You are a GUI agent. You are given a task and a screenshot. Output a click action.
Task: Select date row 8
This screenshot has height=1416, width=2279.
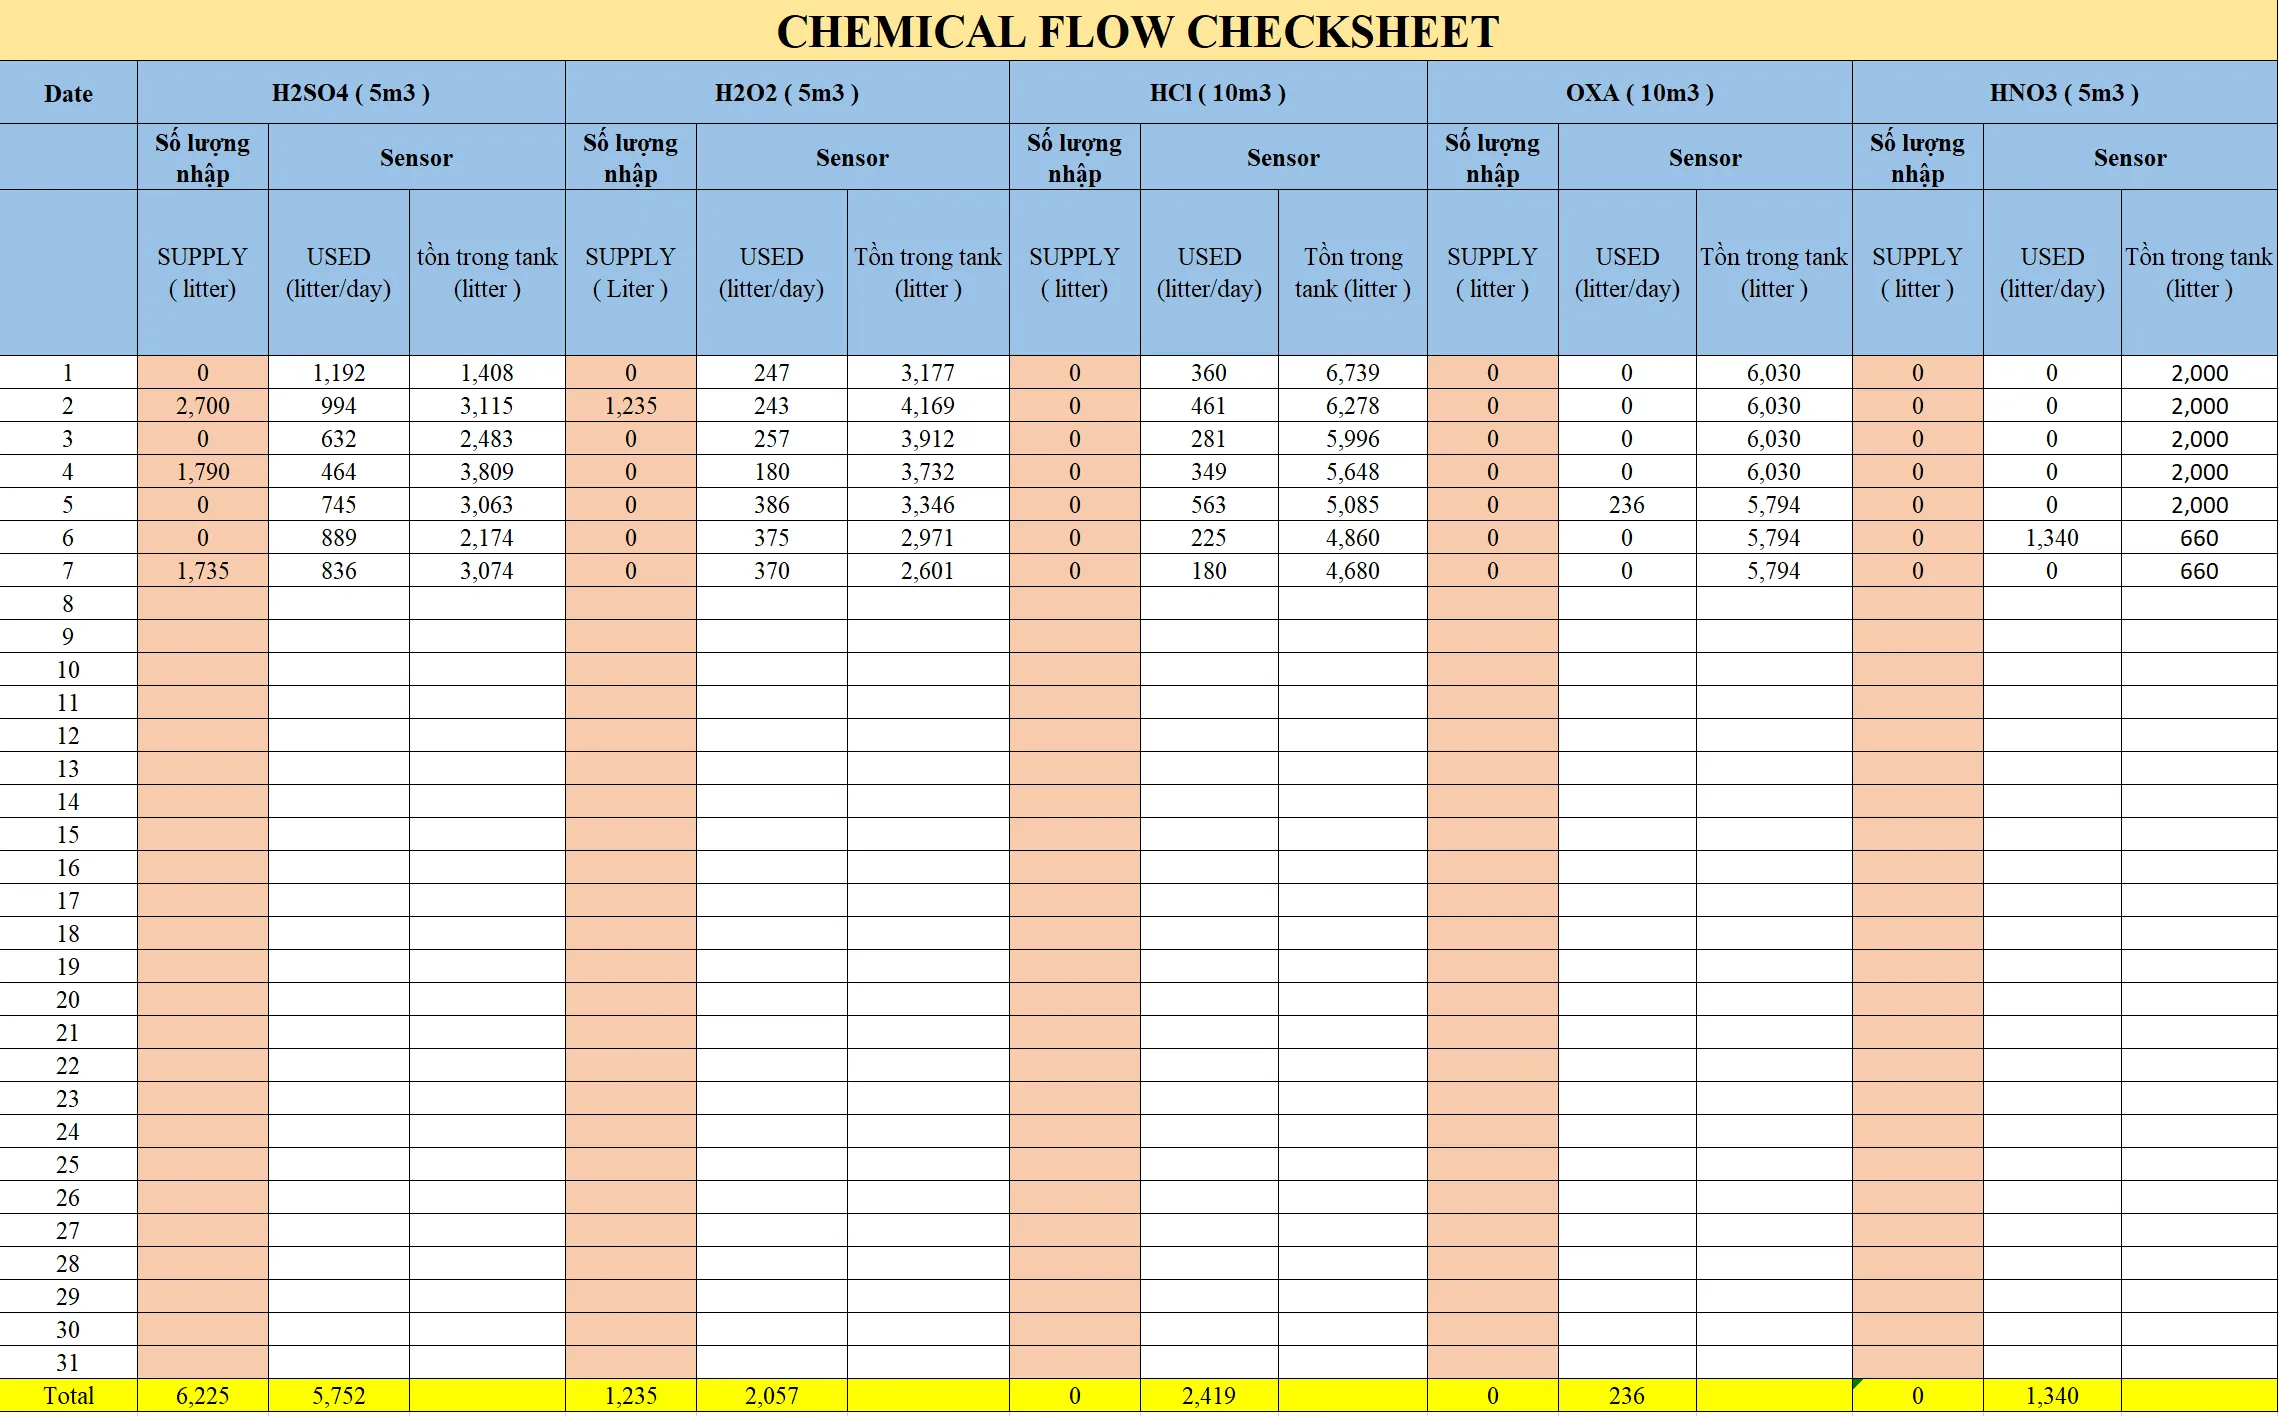coord(68,604)
